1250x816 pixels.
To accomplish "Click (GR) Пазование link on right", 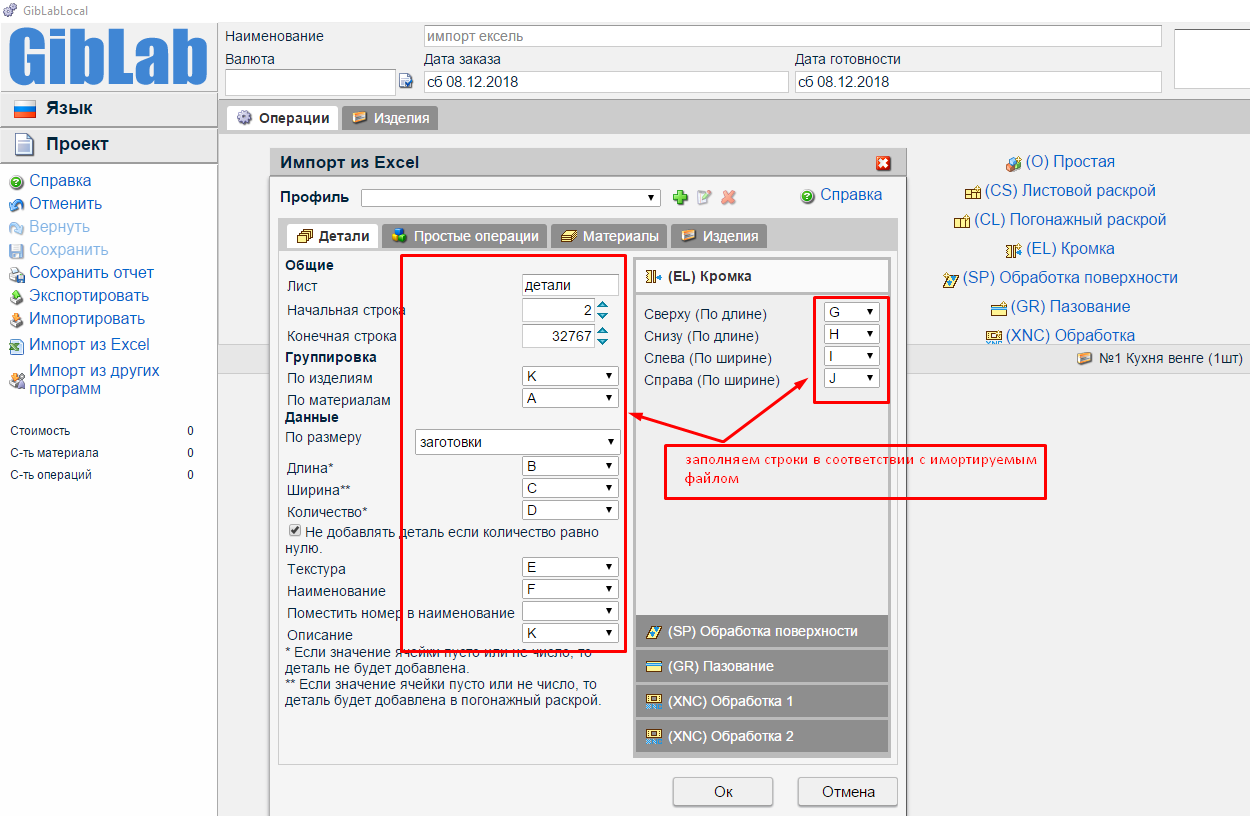I will click(1070, 307).
